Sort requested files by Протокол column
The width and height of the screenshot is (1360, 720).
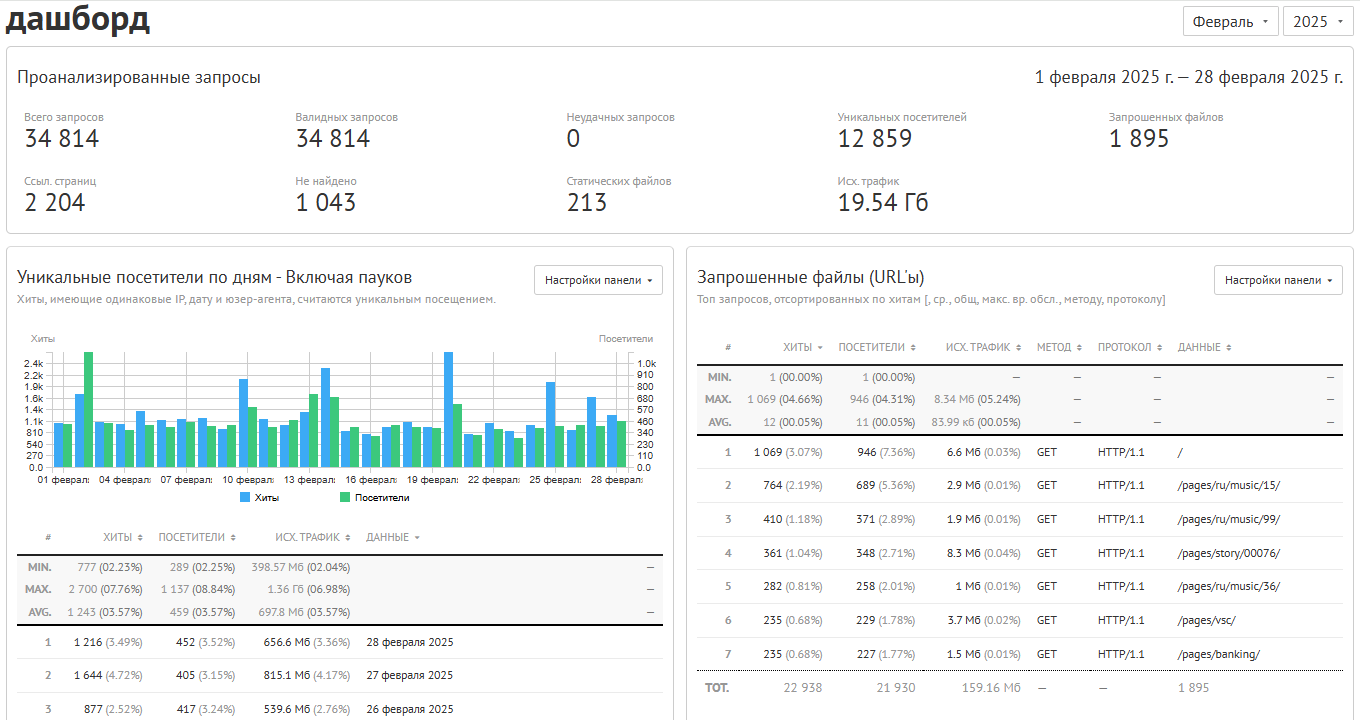pyautogui.click(x=1130, y=347)
